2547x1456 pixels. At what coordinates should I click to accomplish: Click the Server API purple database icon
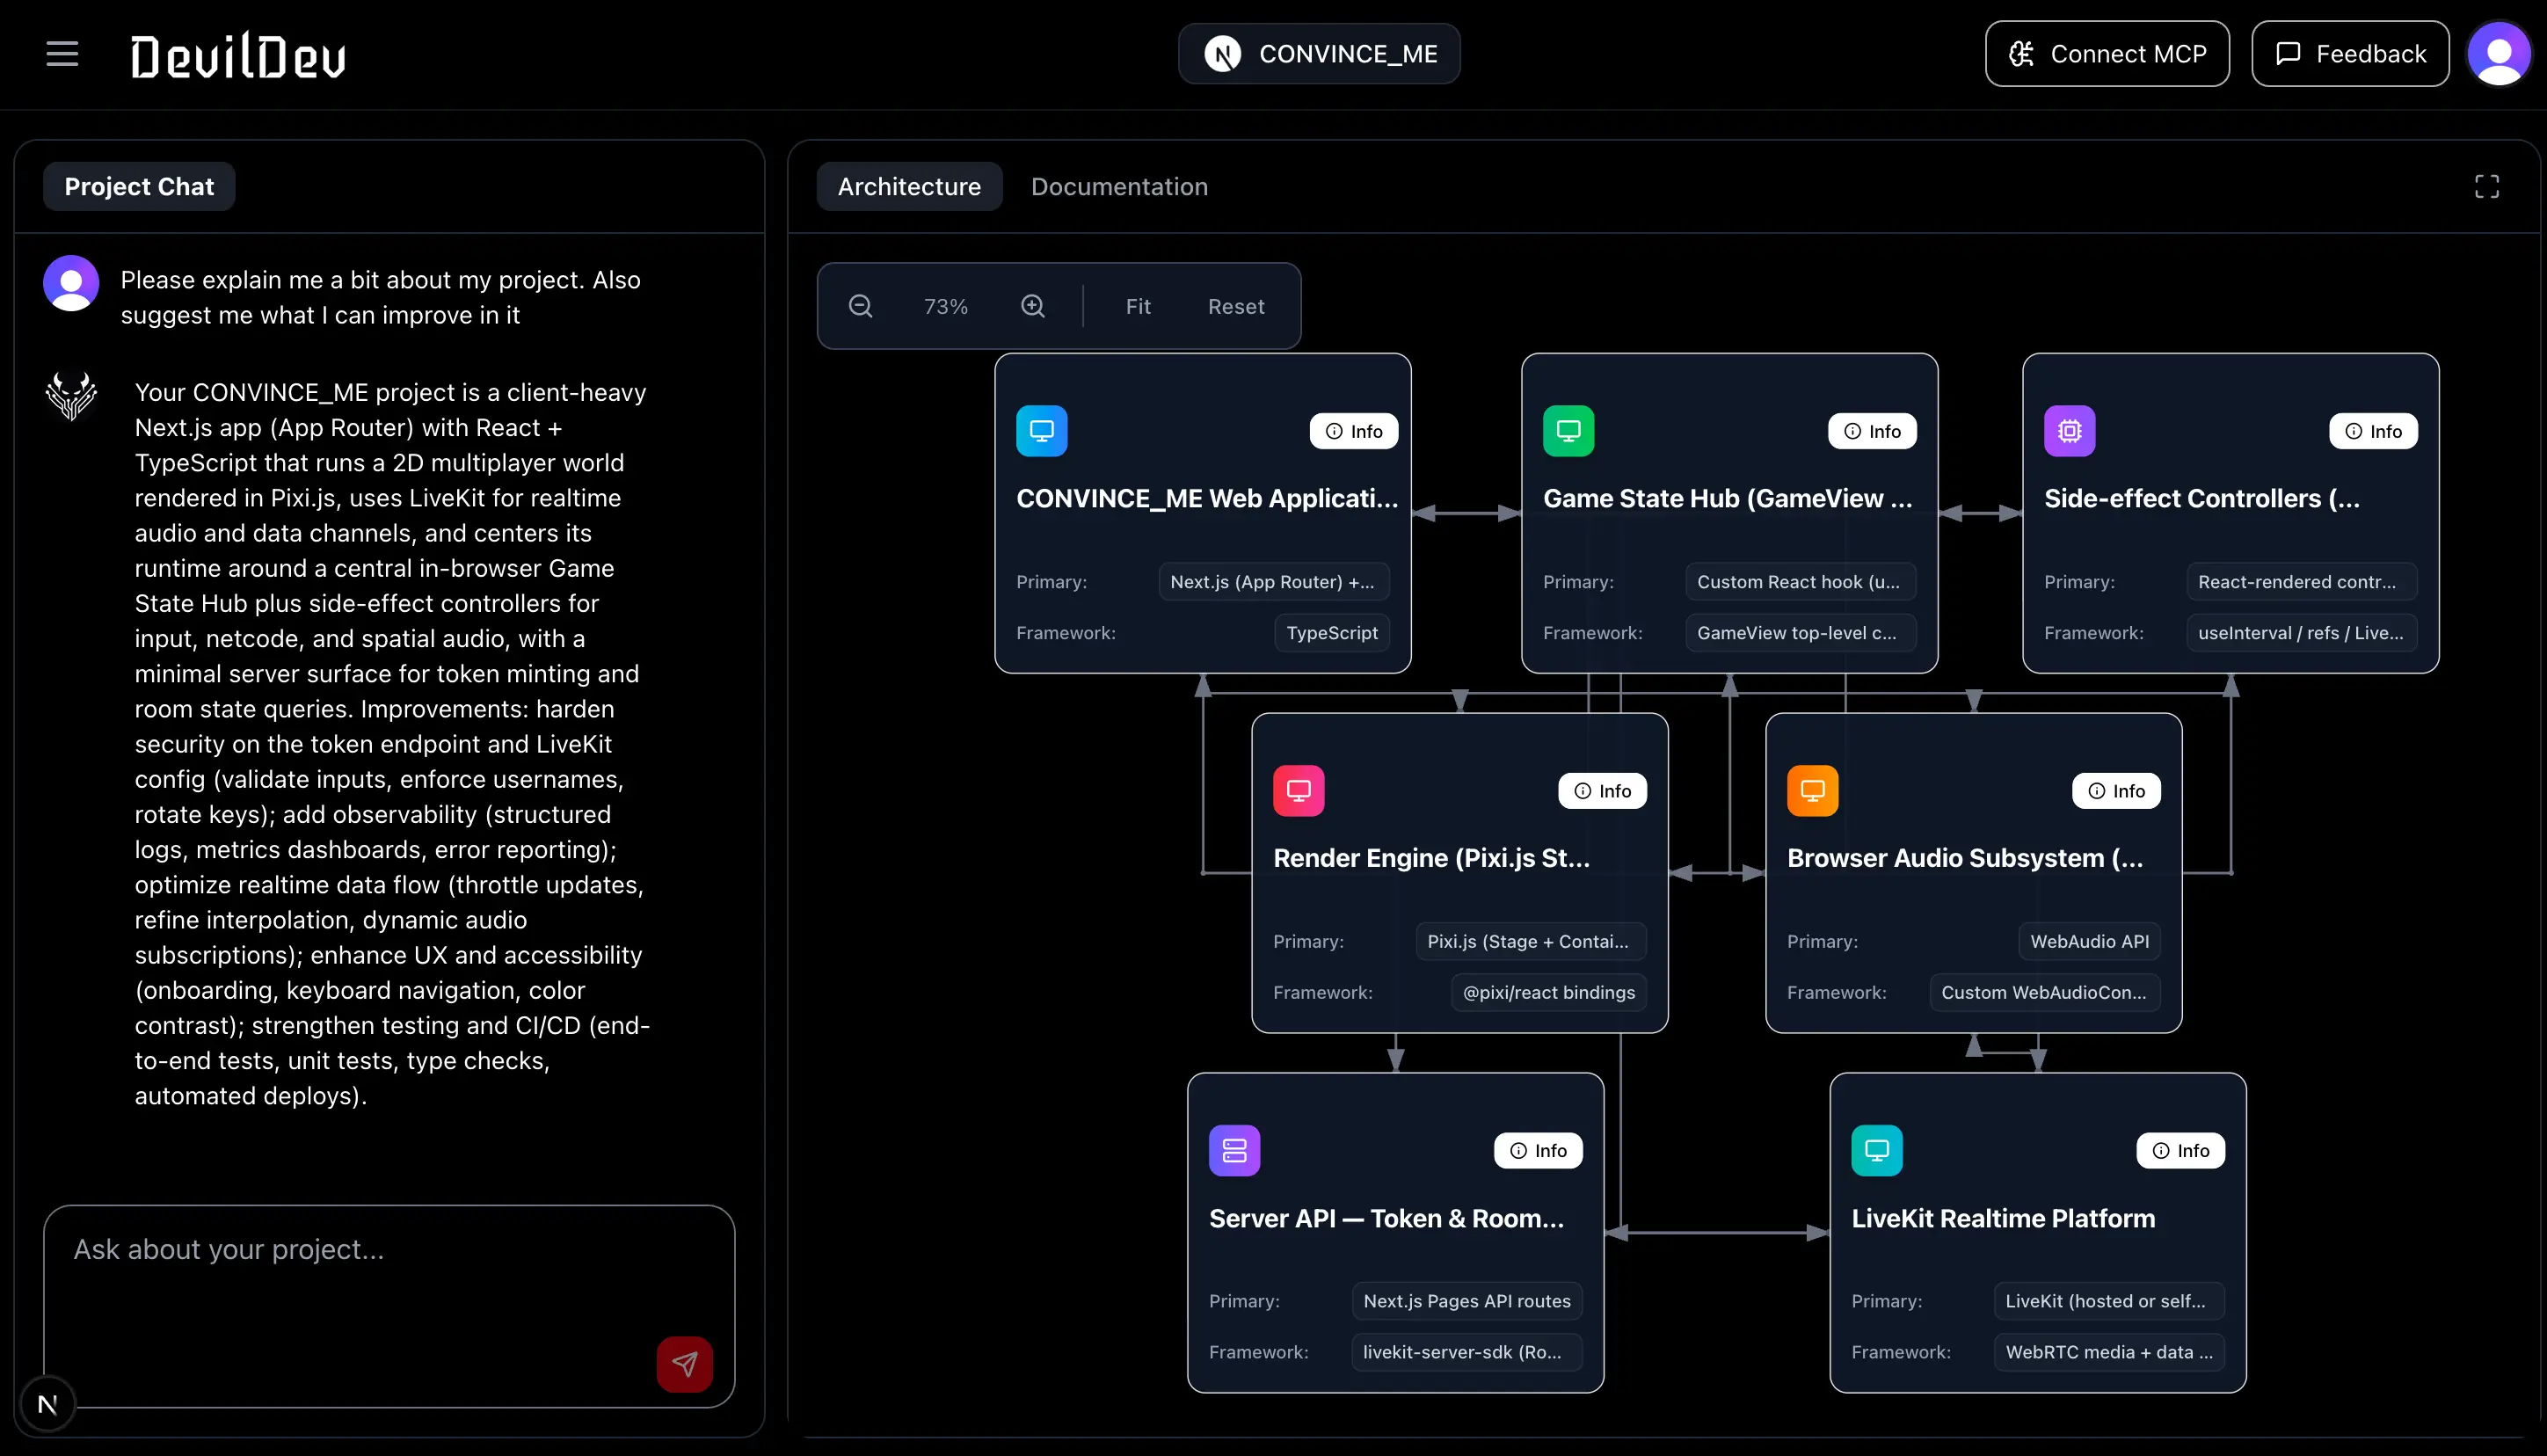tap(1235, 1150)
